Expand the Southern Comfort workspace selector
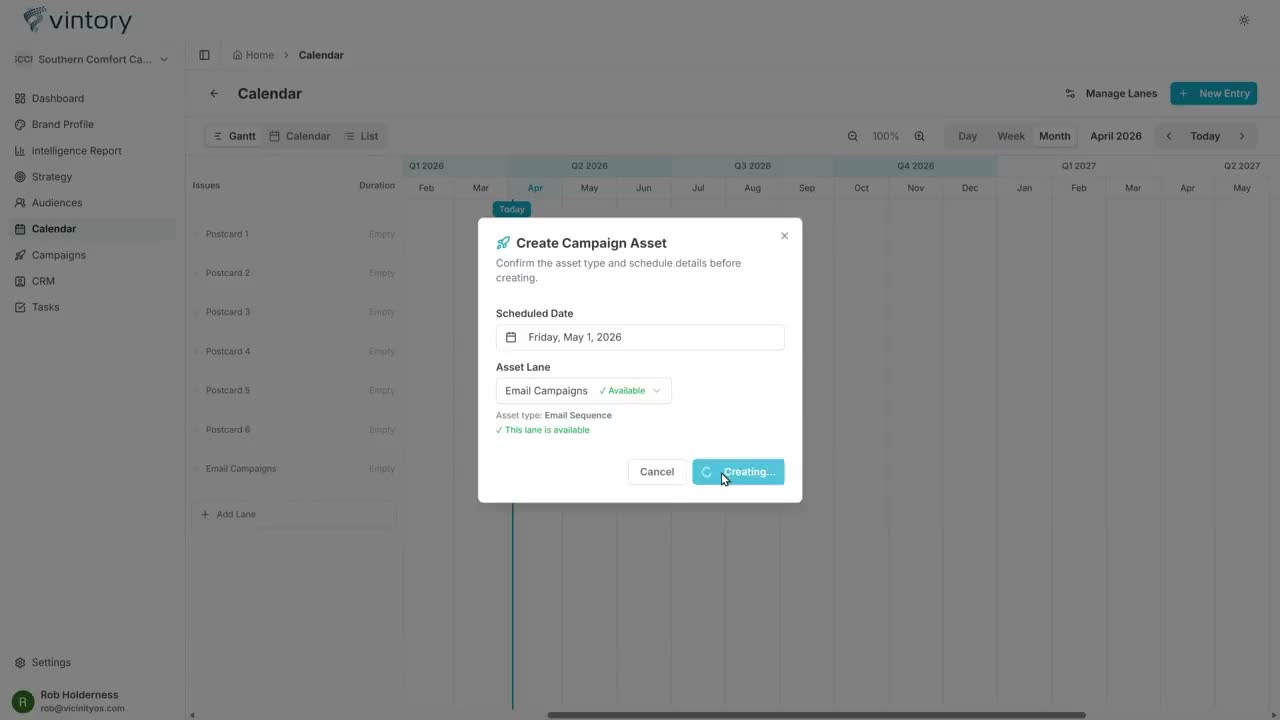Image resolution: width=1280 pixels, height=720 pixels. (x=92, y=59)
